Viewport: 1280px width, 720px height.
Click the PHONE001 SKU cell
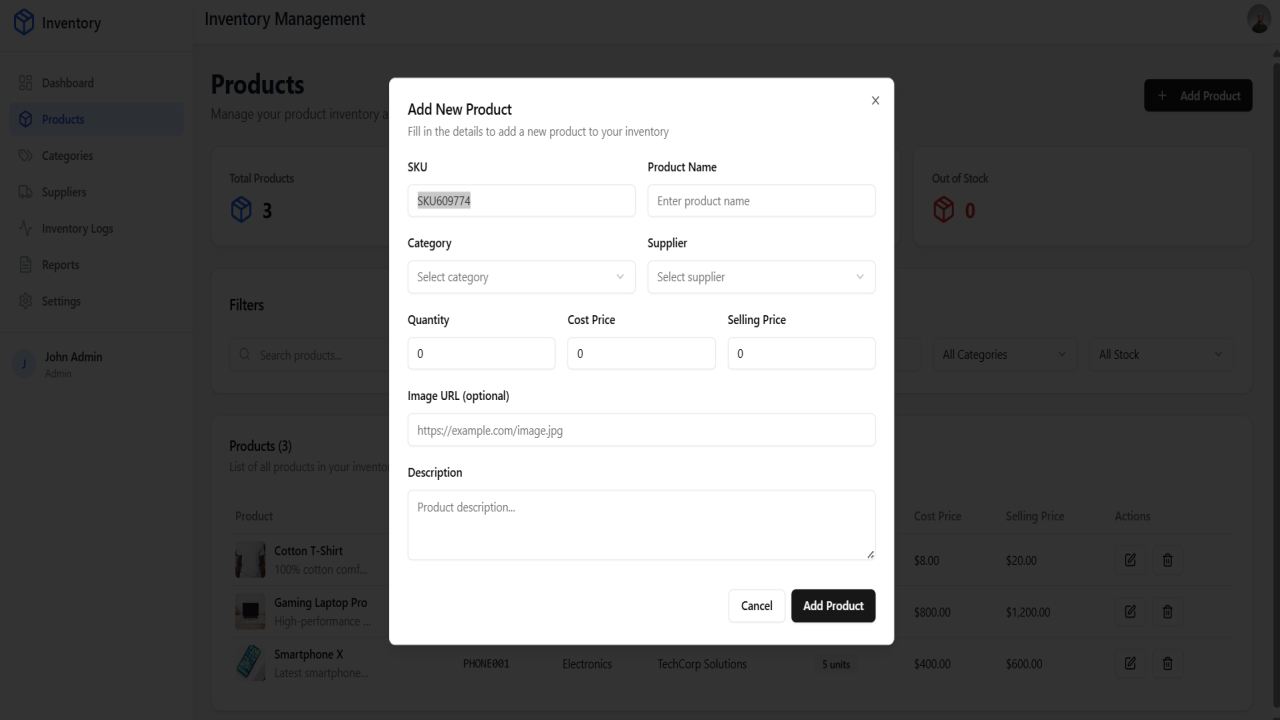pos(486,664)
